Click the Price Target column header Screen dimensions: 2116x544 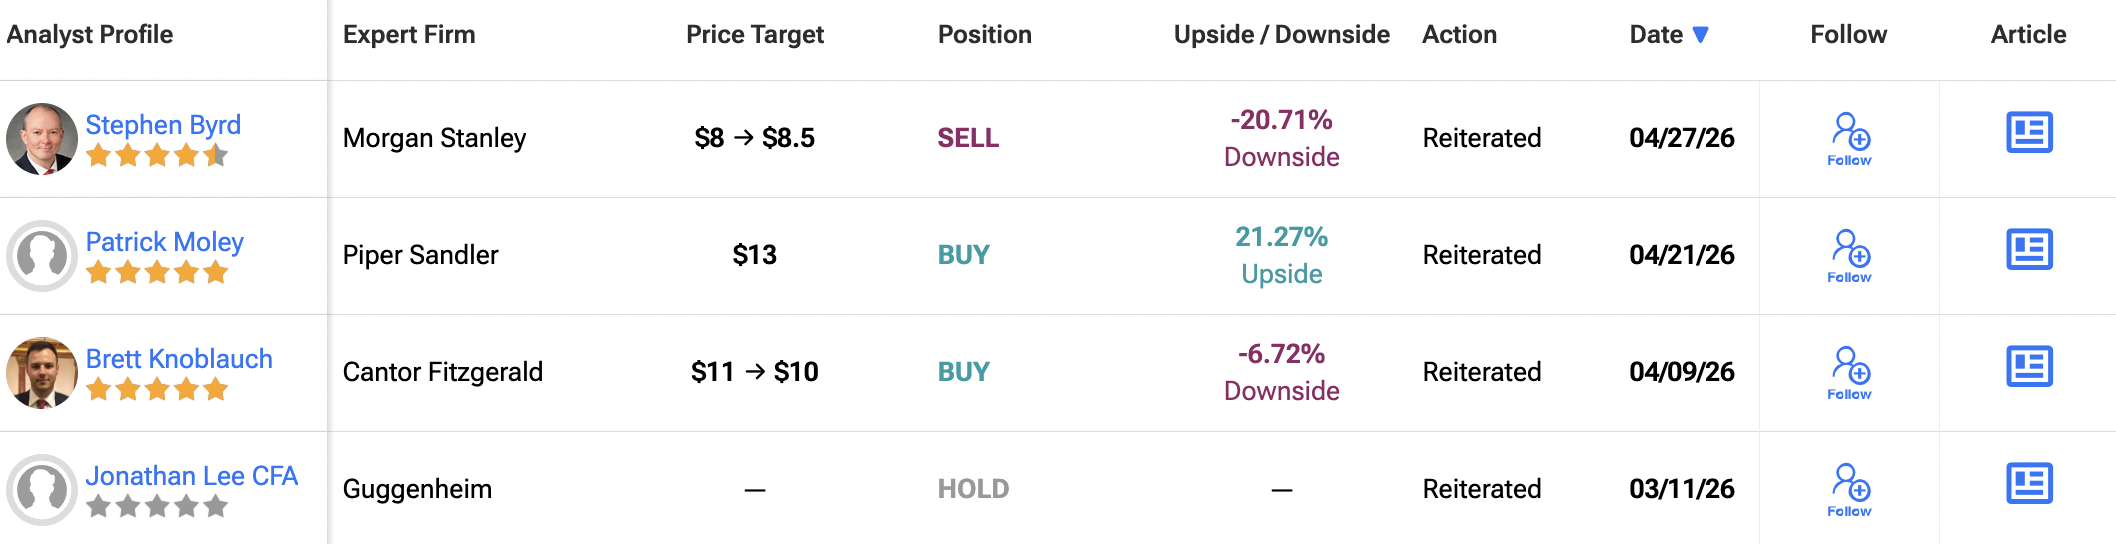[755, 35]
